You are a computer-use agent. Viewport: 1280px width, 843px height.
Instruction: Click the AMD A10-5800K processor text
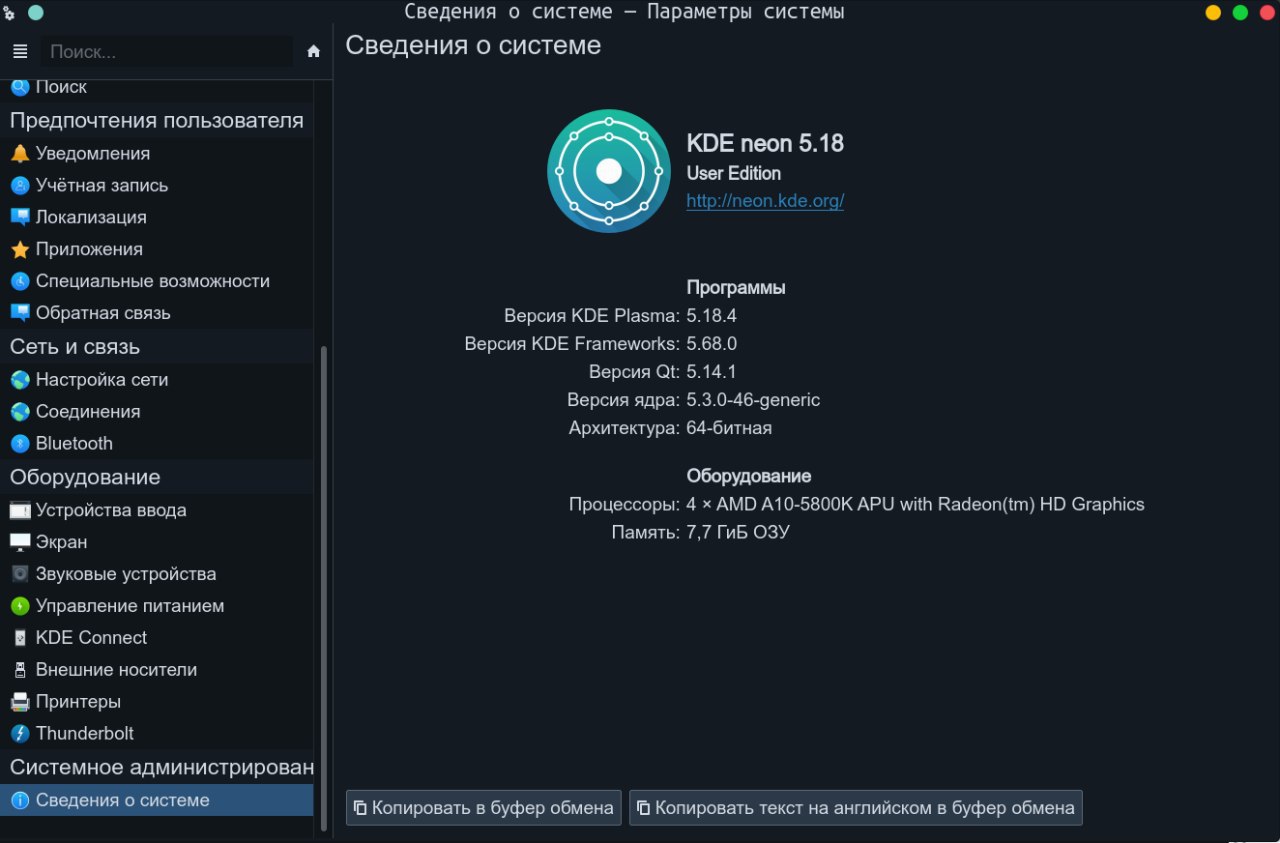pos(915,505)
